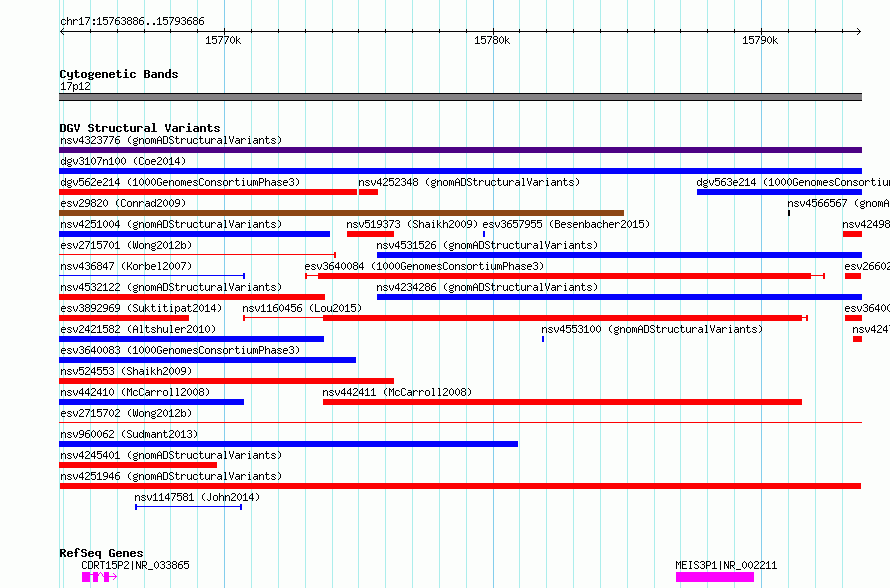Click the nsv4251004 blue variant bar

(x=194, y=234)
